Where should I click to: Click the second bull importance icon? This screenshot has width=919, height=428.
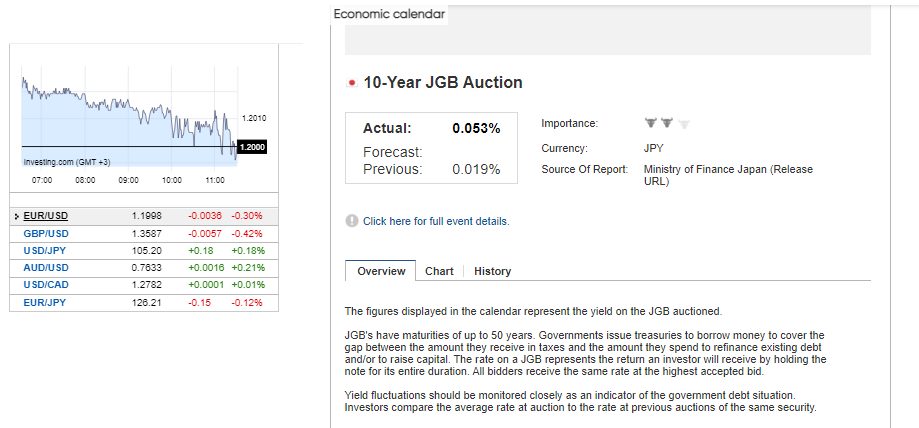(x=667, y=124)
